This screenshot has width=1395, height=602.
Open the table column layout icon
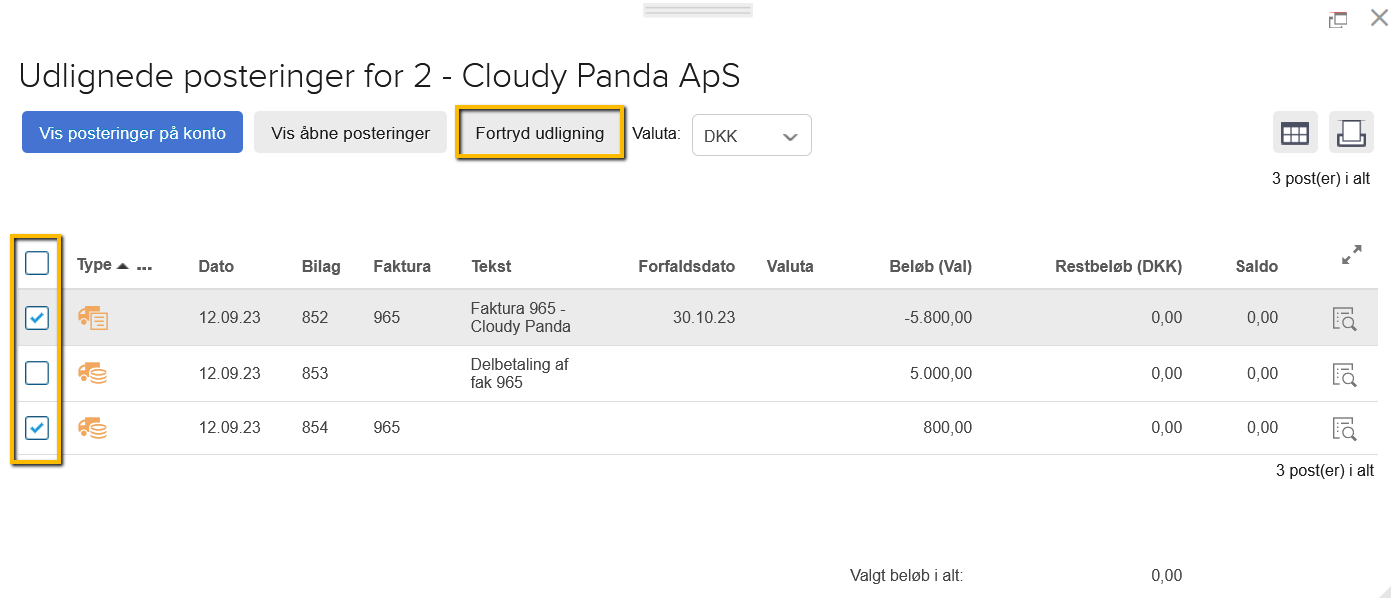tap(1295, 133)
